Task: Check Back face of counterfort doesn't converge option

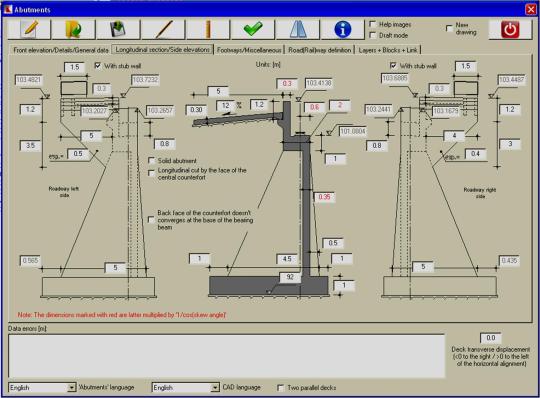Action: click(x=151, y=219)
